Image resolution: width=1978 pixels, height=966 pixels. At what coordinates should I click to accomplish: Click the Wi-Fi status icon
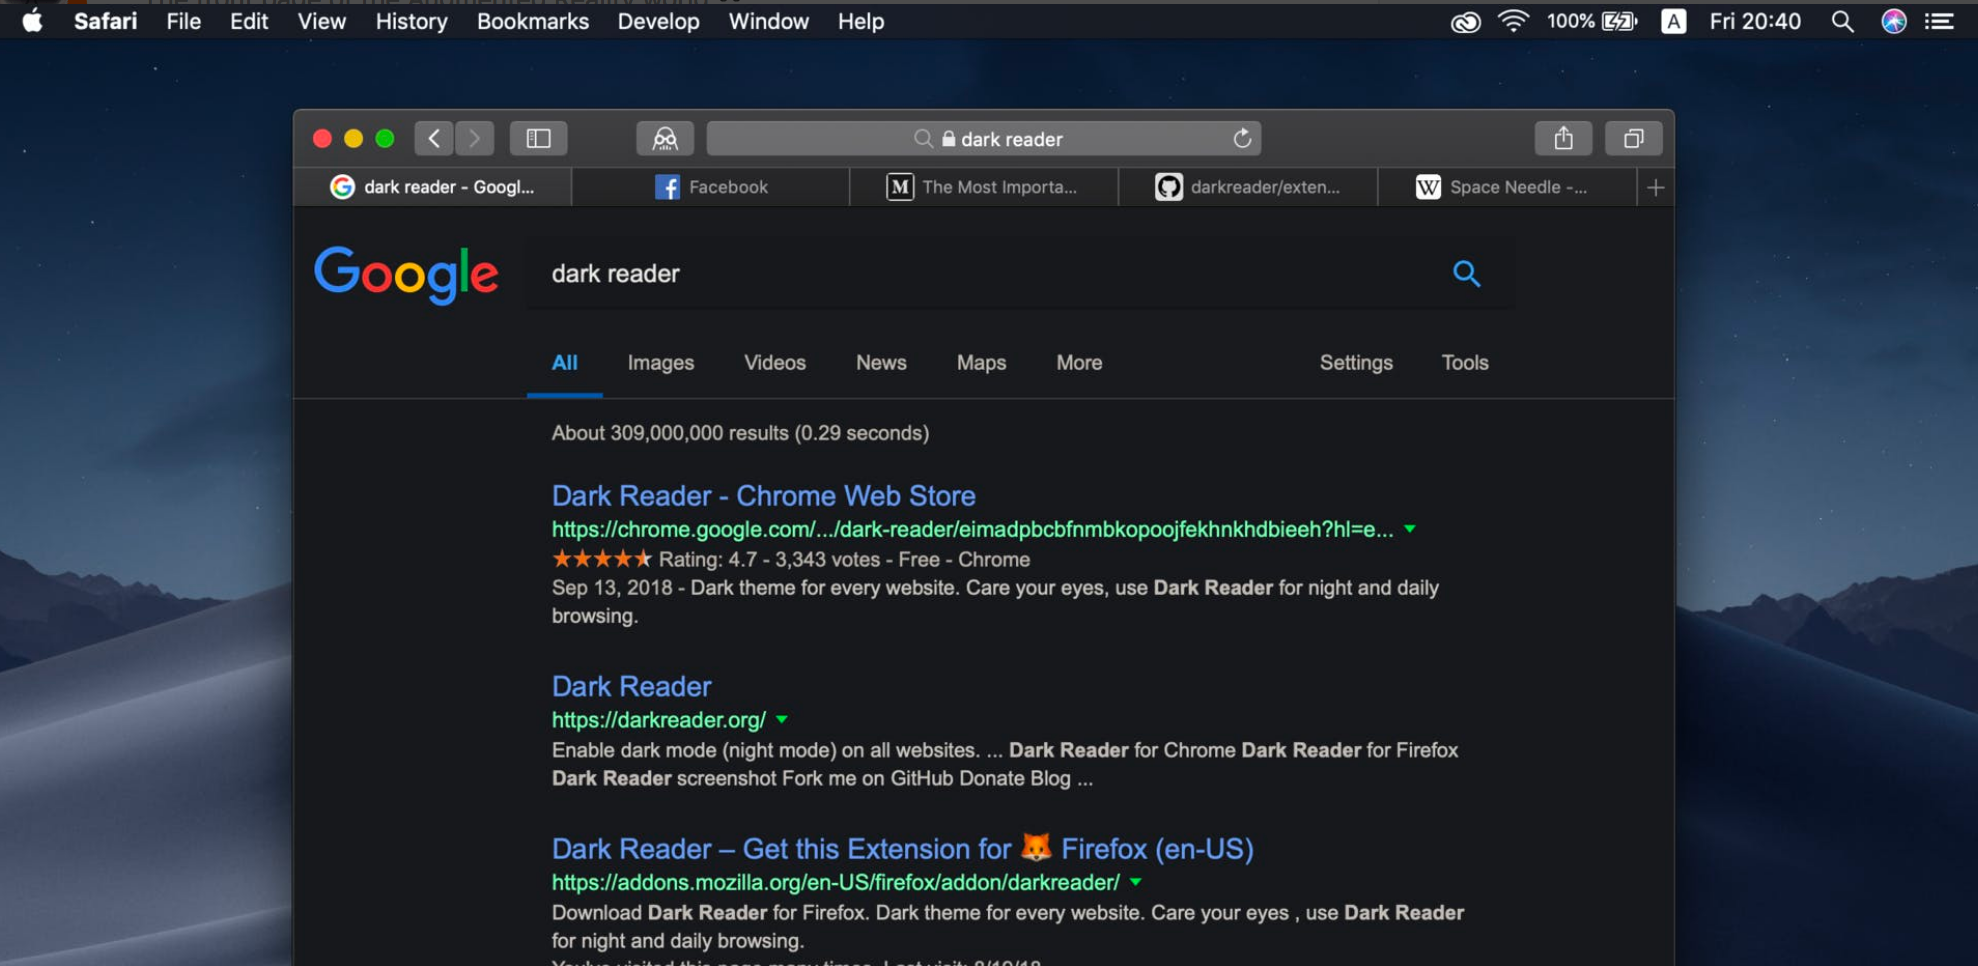point(1514,20)
